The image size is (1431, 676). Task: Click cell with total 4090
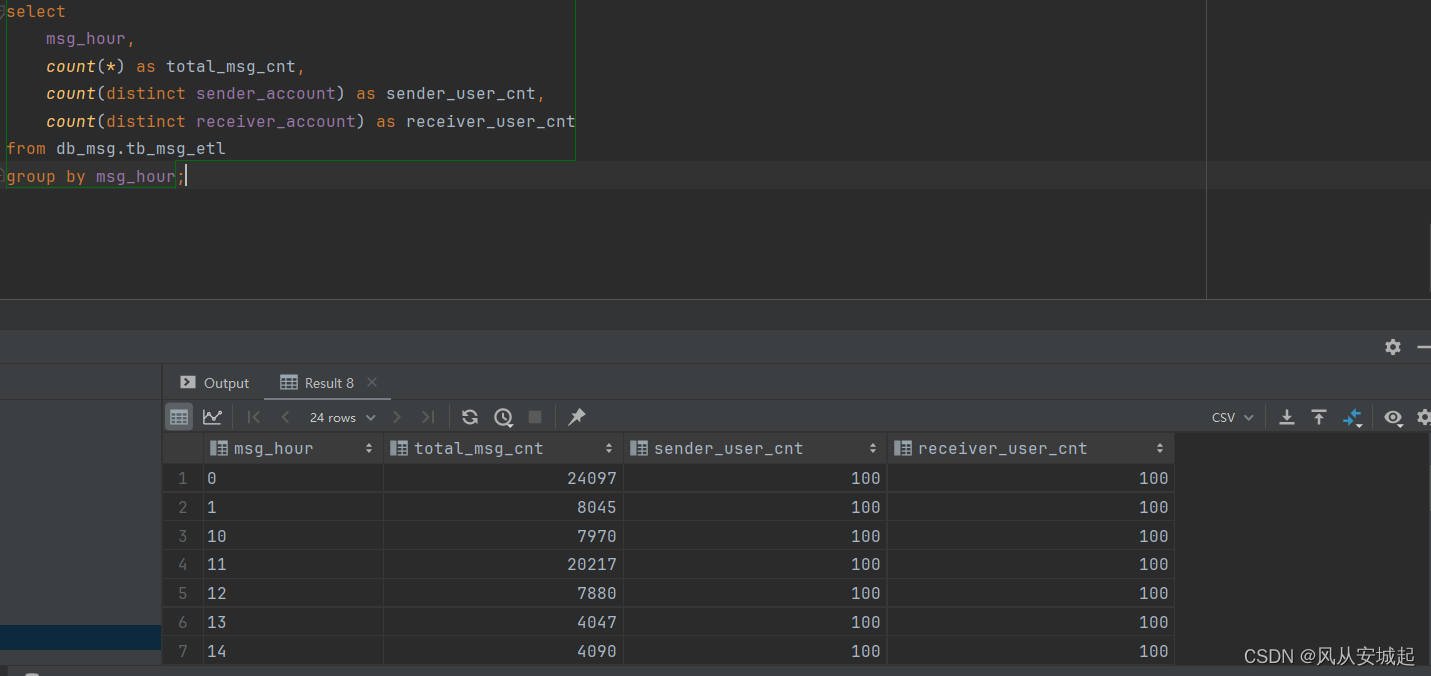[x=503, y=651]
